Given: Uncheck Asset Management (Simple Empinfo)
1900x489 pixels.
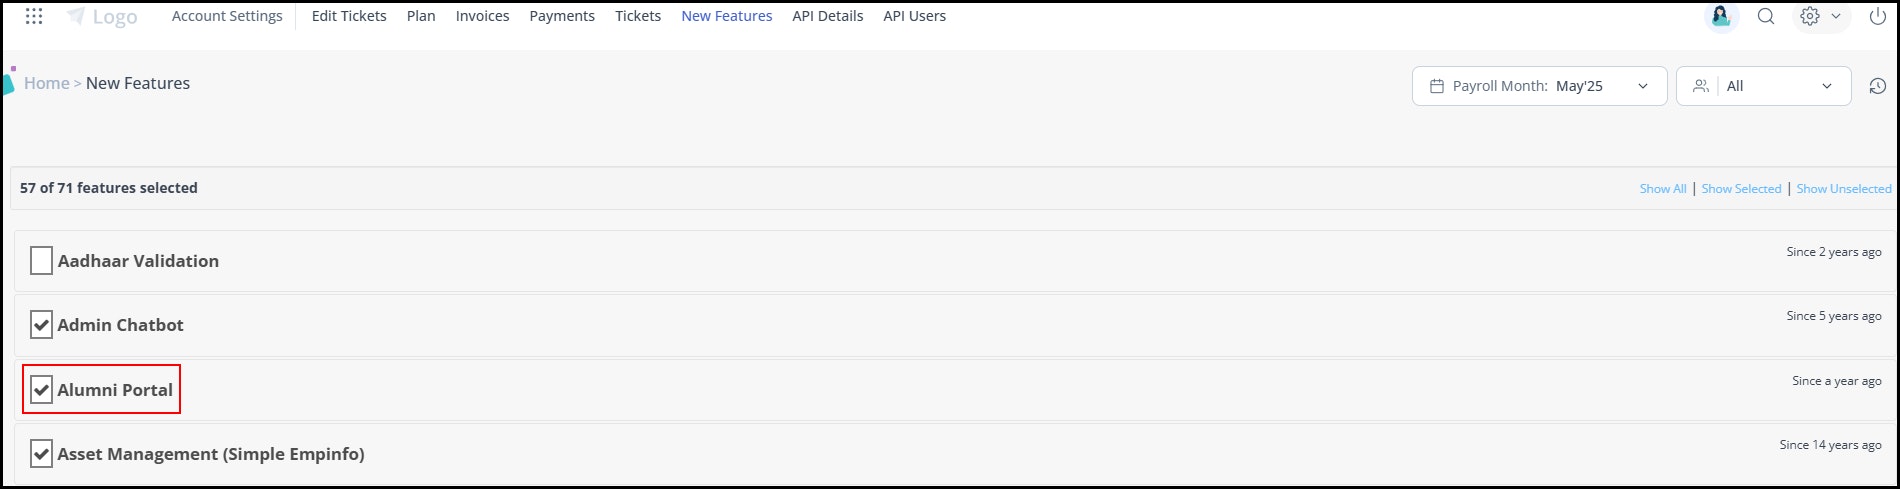Looking at the screenshot, I should tap(41, 454).
